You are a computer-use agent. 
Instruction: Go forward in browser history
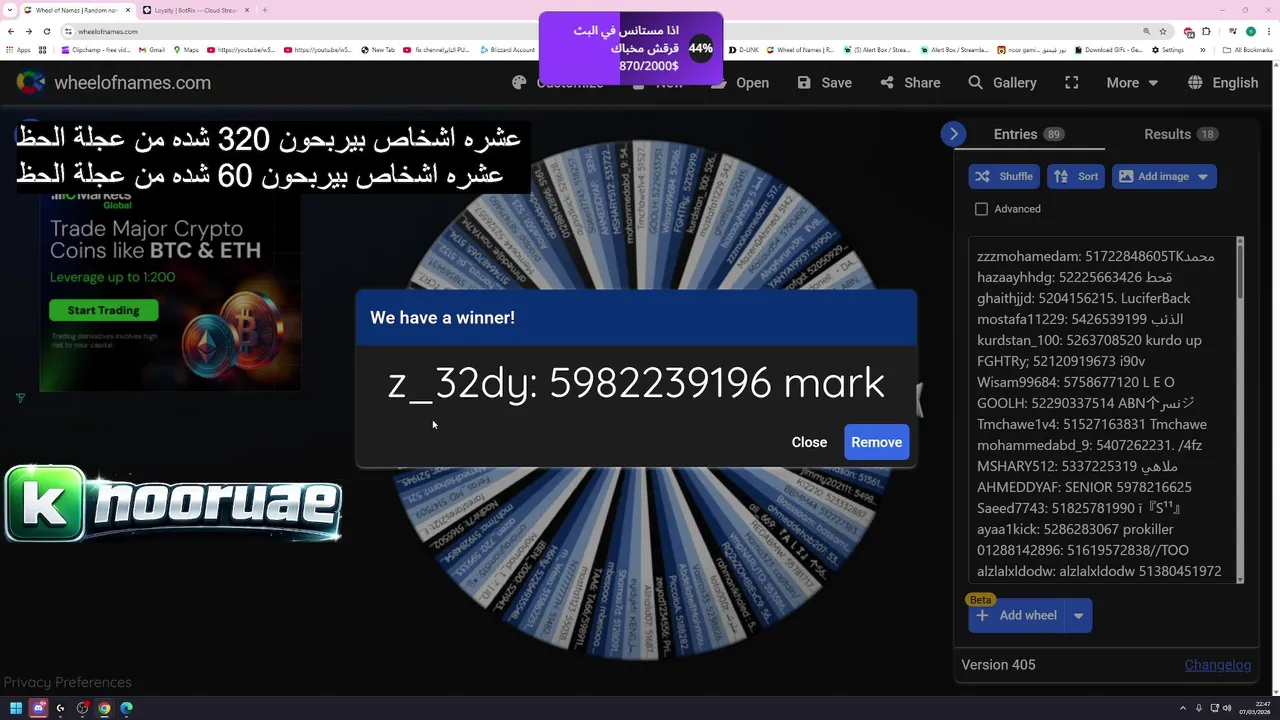click(28, 31)
